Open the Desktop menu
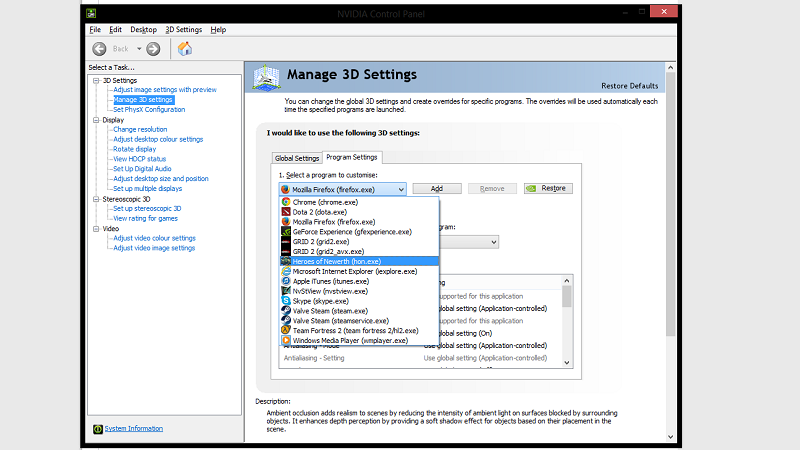 [x=143, y=30]
